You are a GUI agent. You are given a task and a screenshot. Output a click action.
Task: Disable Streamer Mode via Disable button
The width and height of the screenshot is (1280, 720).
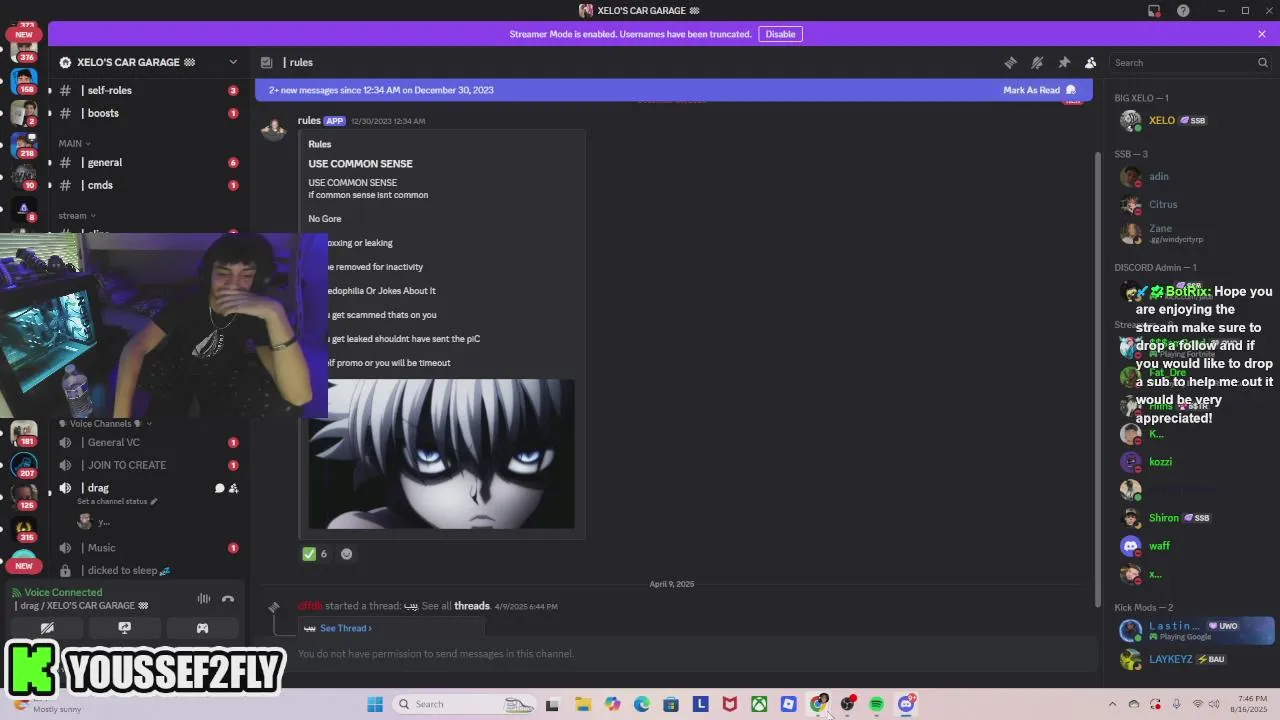click(780, 34)
